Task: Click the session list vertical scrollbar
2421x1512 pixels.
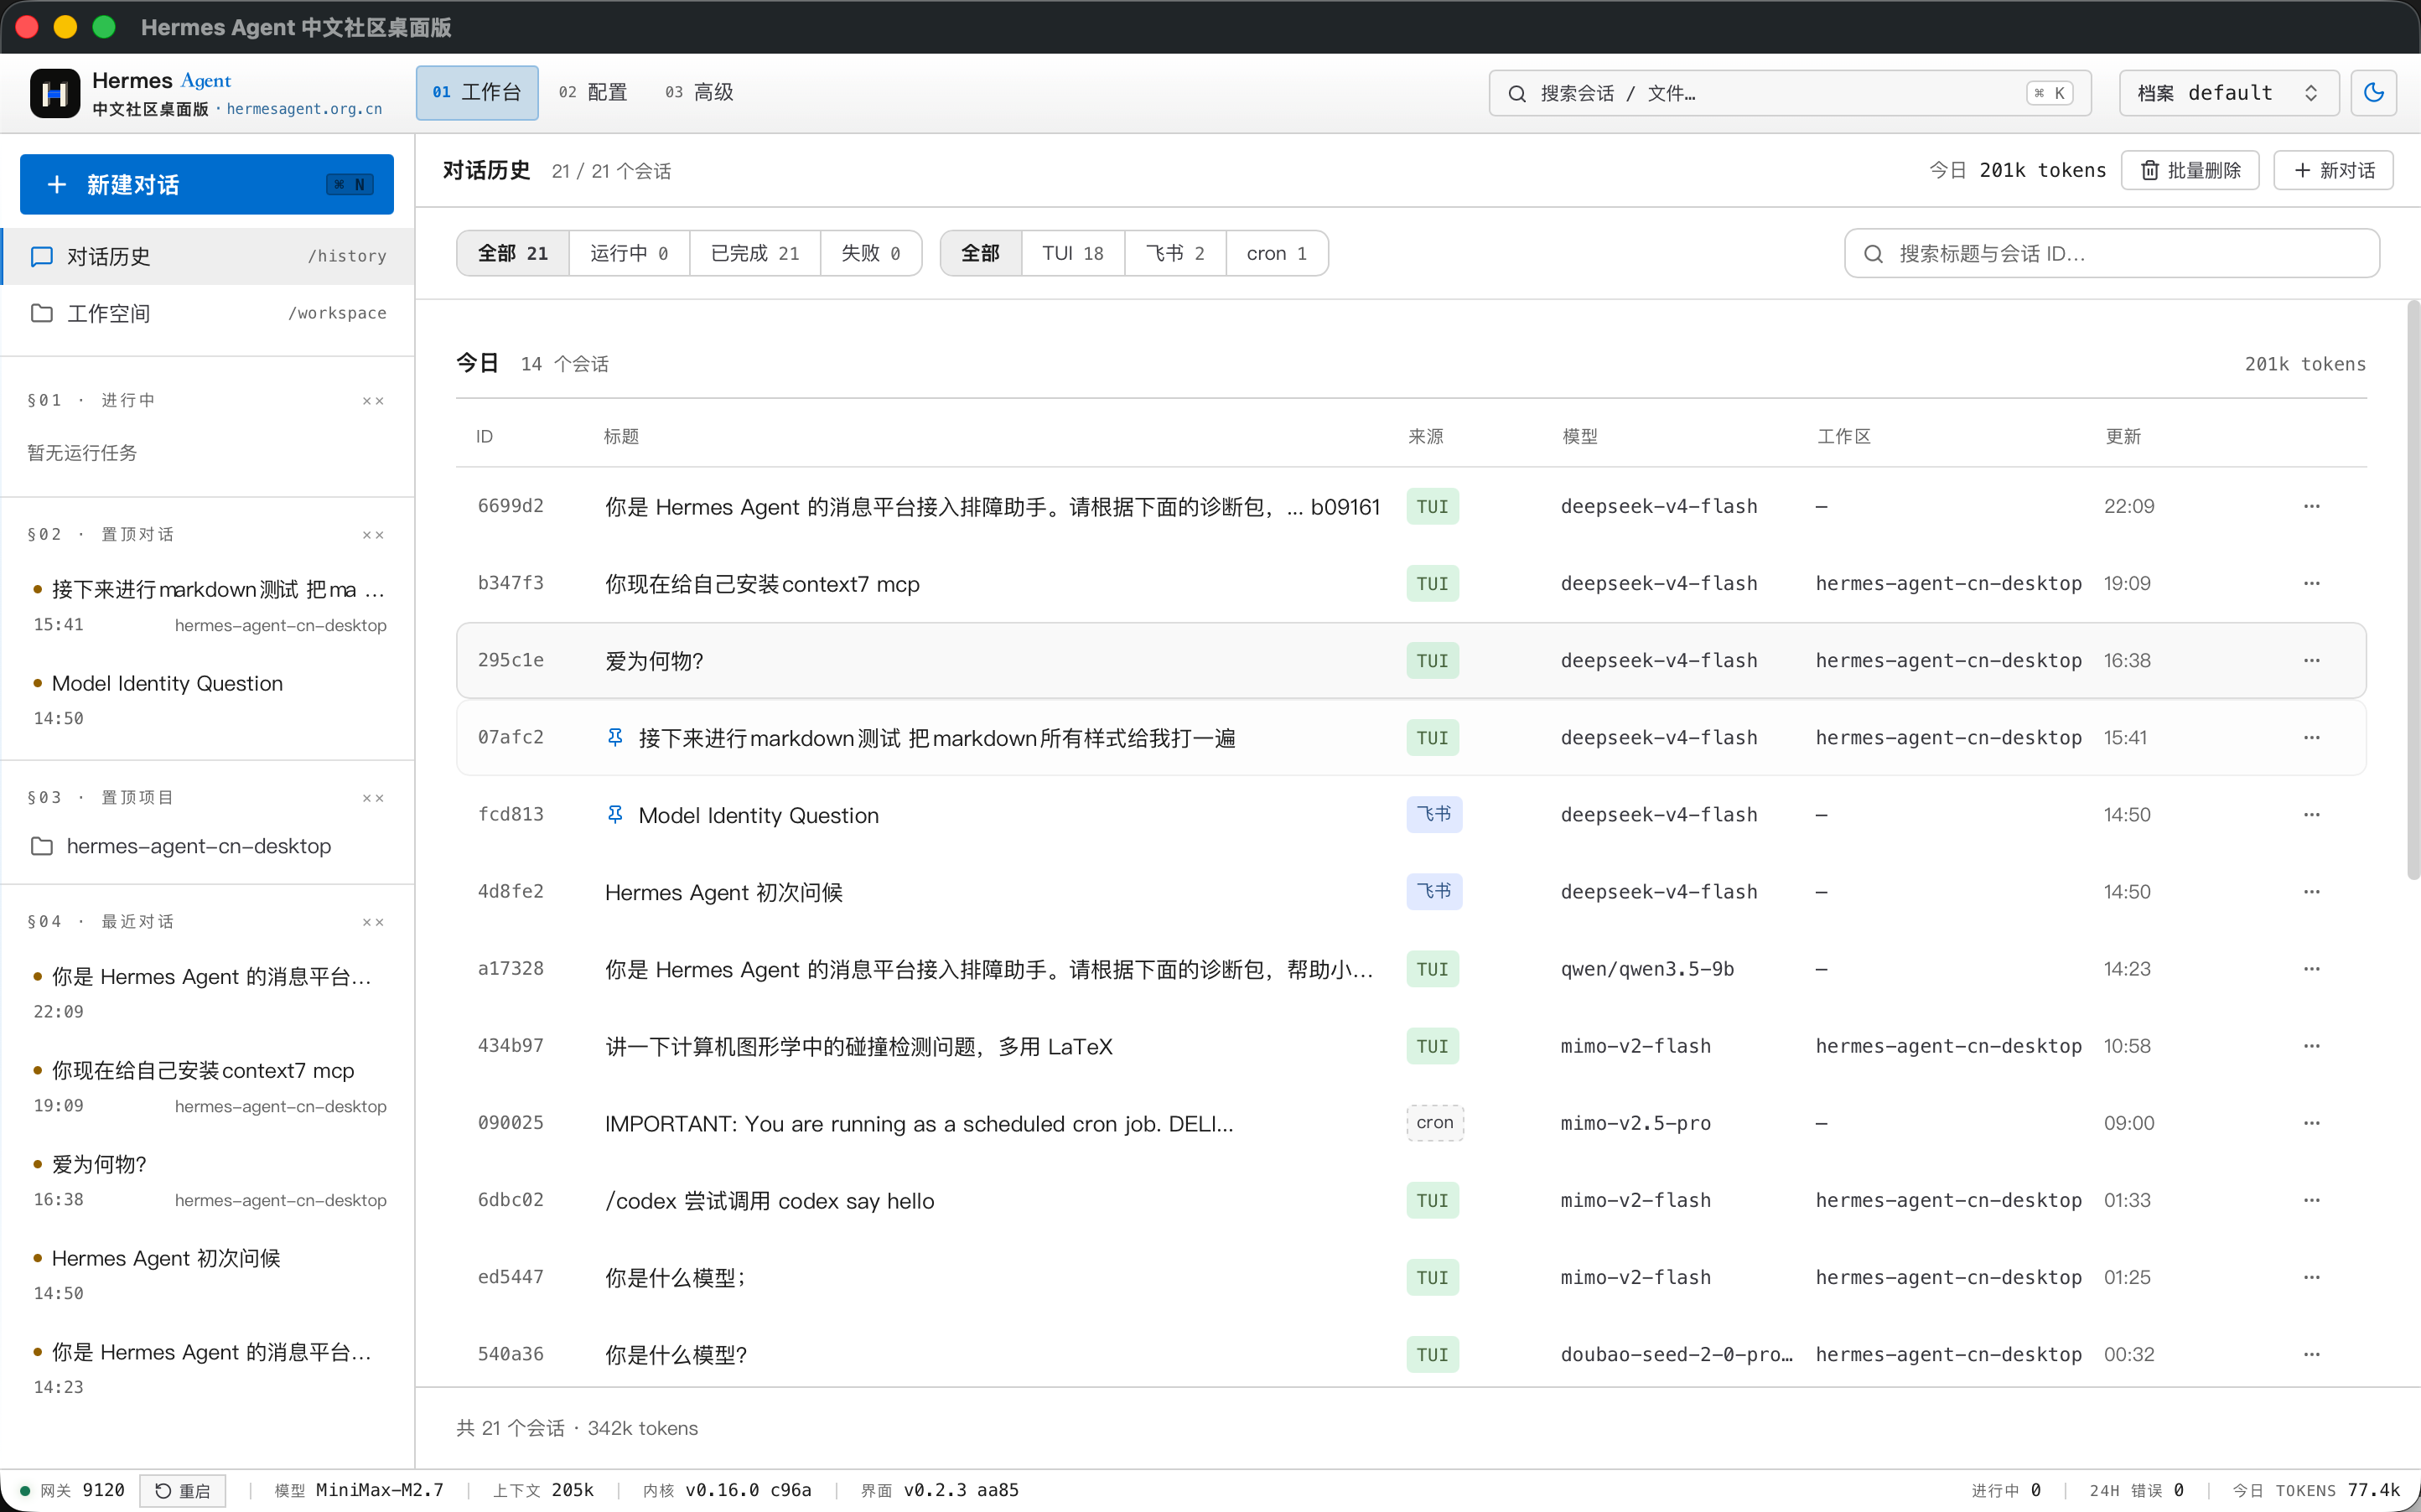Action: [x=2413, y=590]
